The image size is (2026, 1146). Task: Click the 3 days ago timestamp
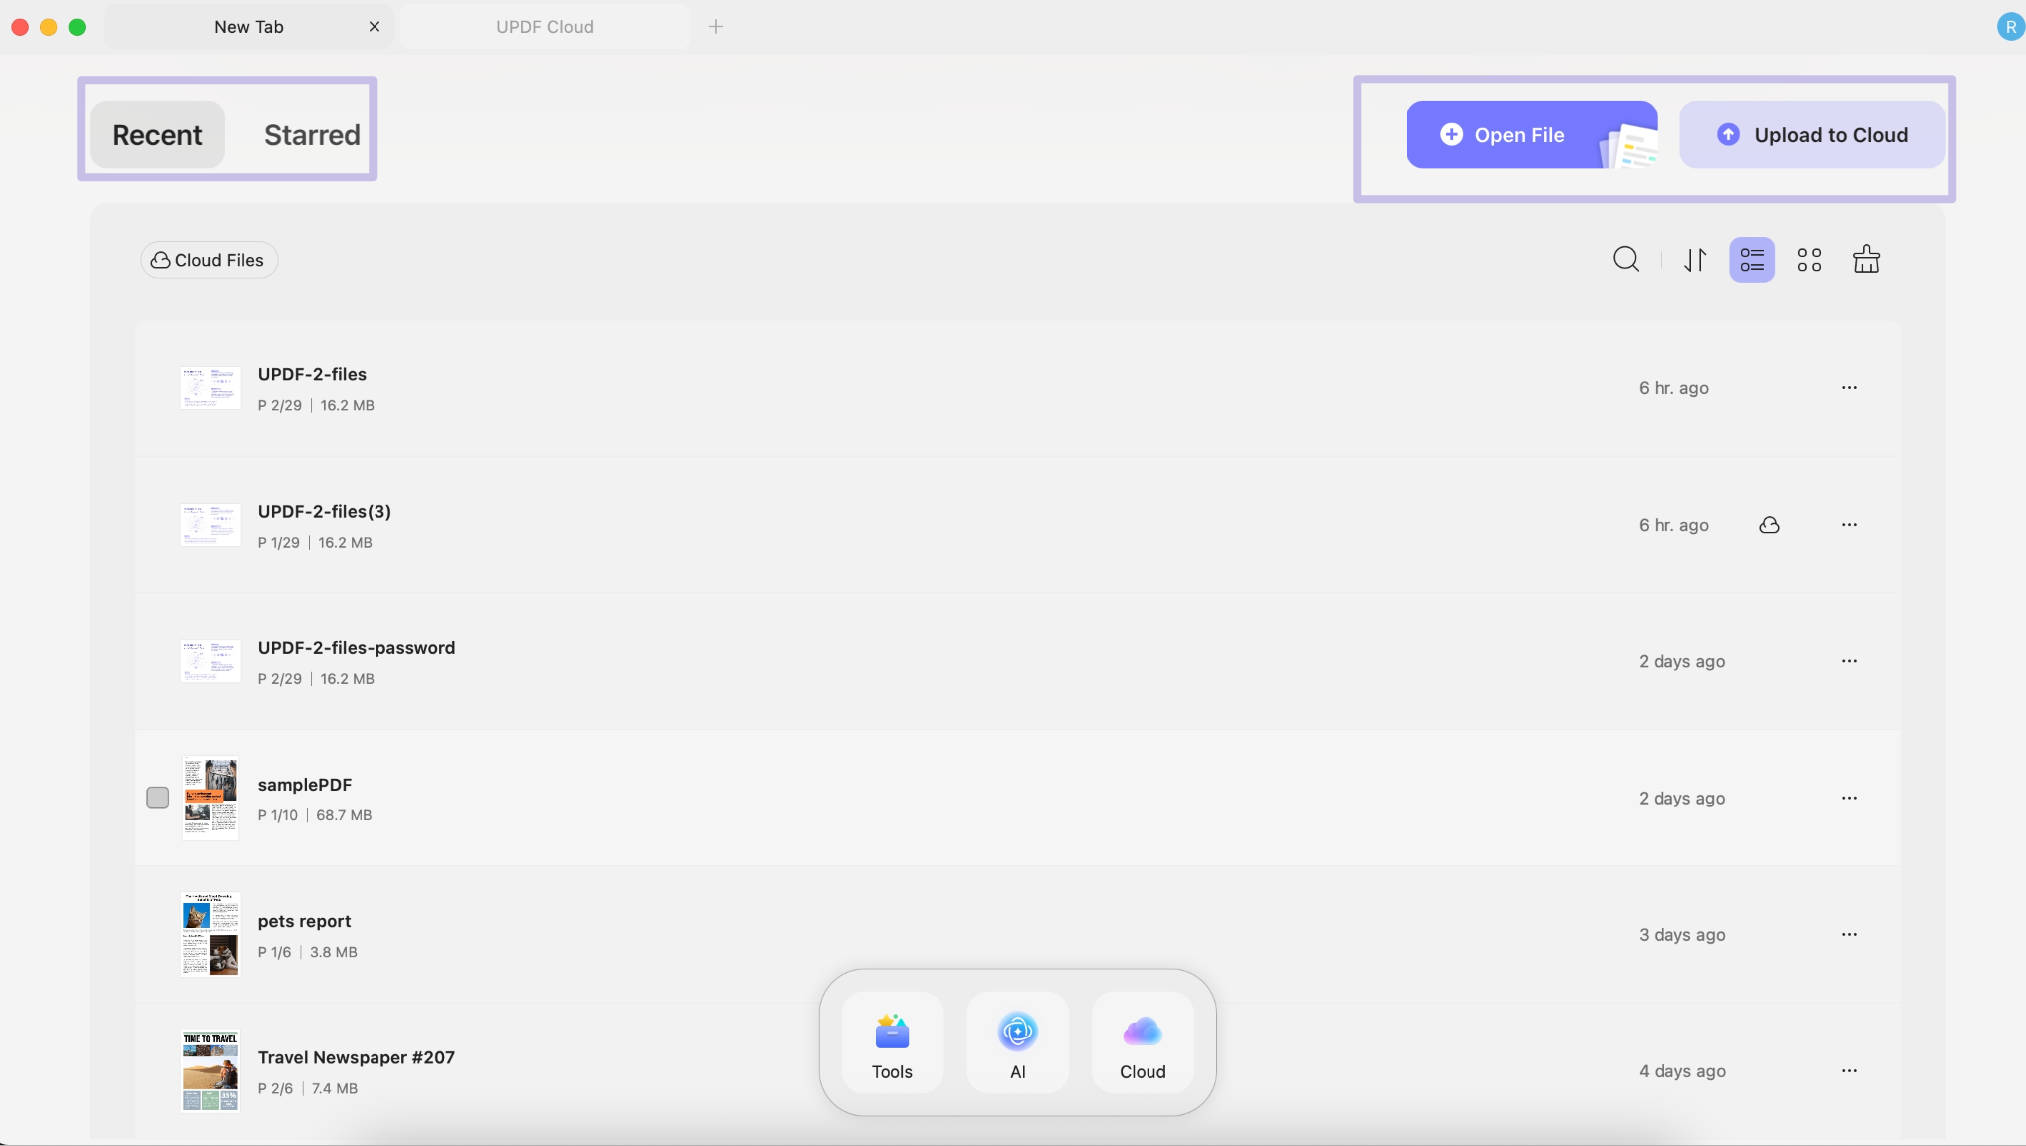pyautogui.click(x=1682, y=935)
